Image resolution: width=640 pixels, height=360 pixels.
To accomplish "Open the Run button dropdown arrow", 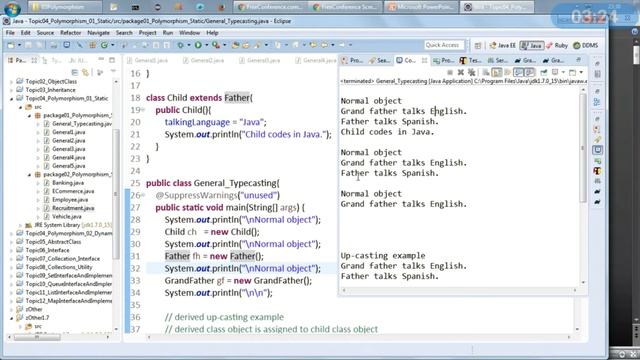I will pos(206,45).
